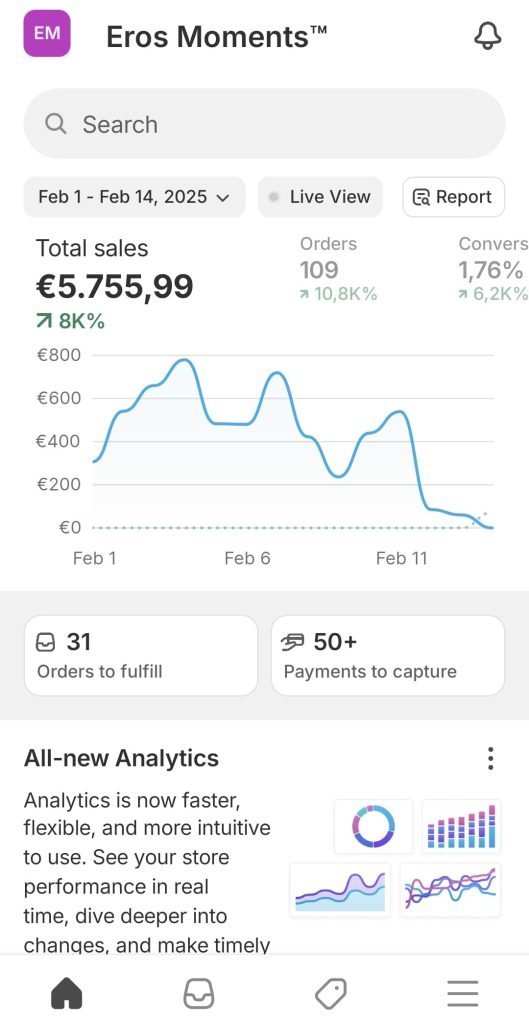This screenshot has width=529, height=1024.
Task: Open the hamburger menu tab
Action: [x=463, y=994]
